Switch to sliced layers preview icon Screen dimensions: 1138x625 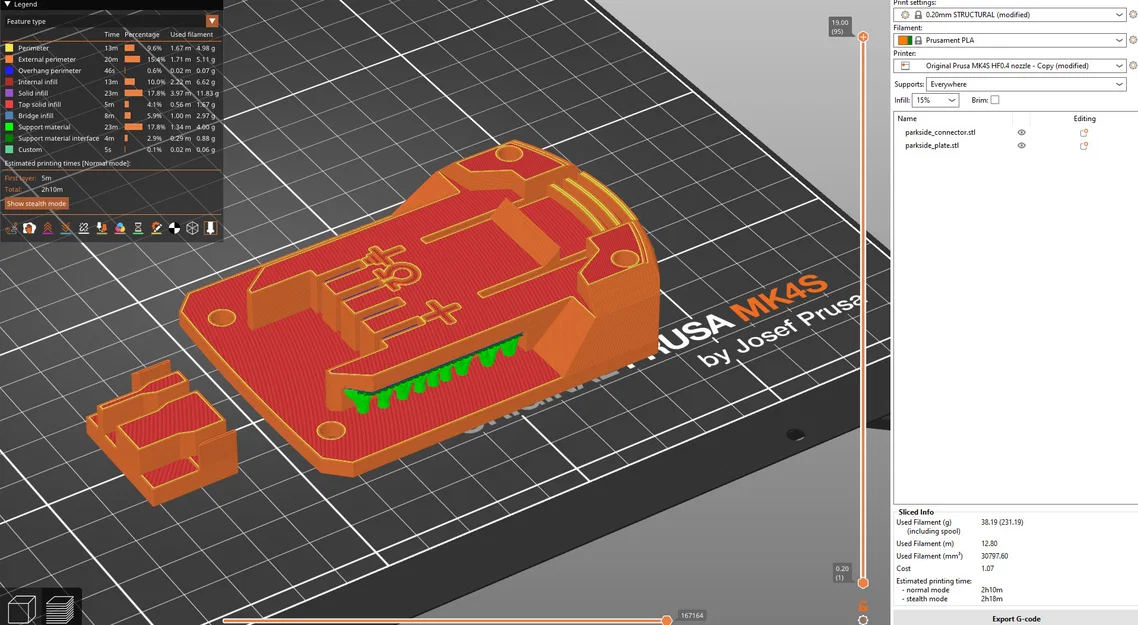[60, 608]
